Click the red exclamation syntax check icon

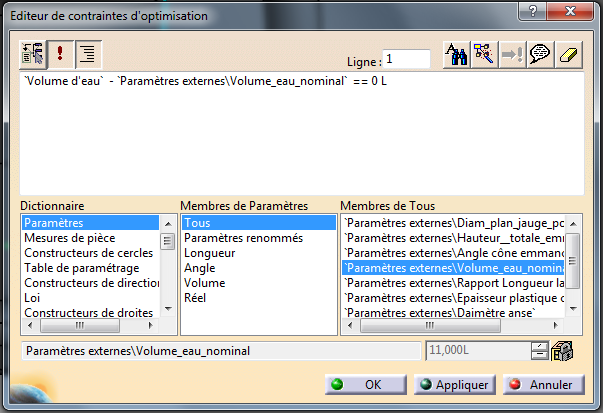click(60, 53)
